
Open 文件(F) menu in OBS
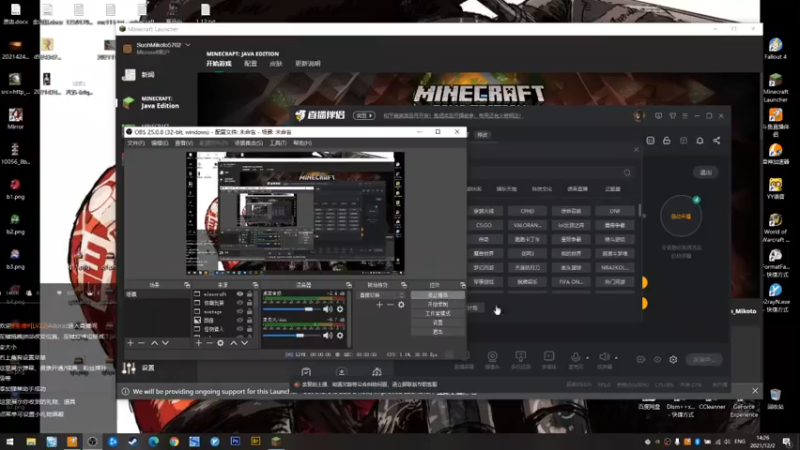tap(136, 143)
